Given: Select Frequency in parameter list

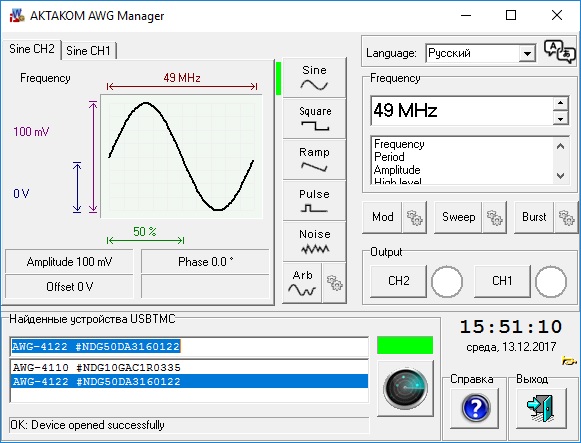Looking at the screenshot, I should click(x=399, y=144).
